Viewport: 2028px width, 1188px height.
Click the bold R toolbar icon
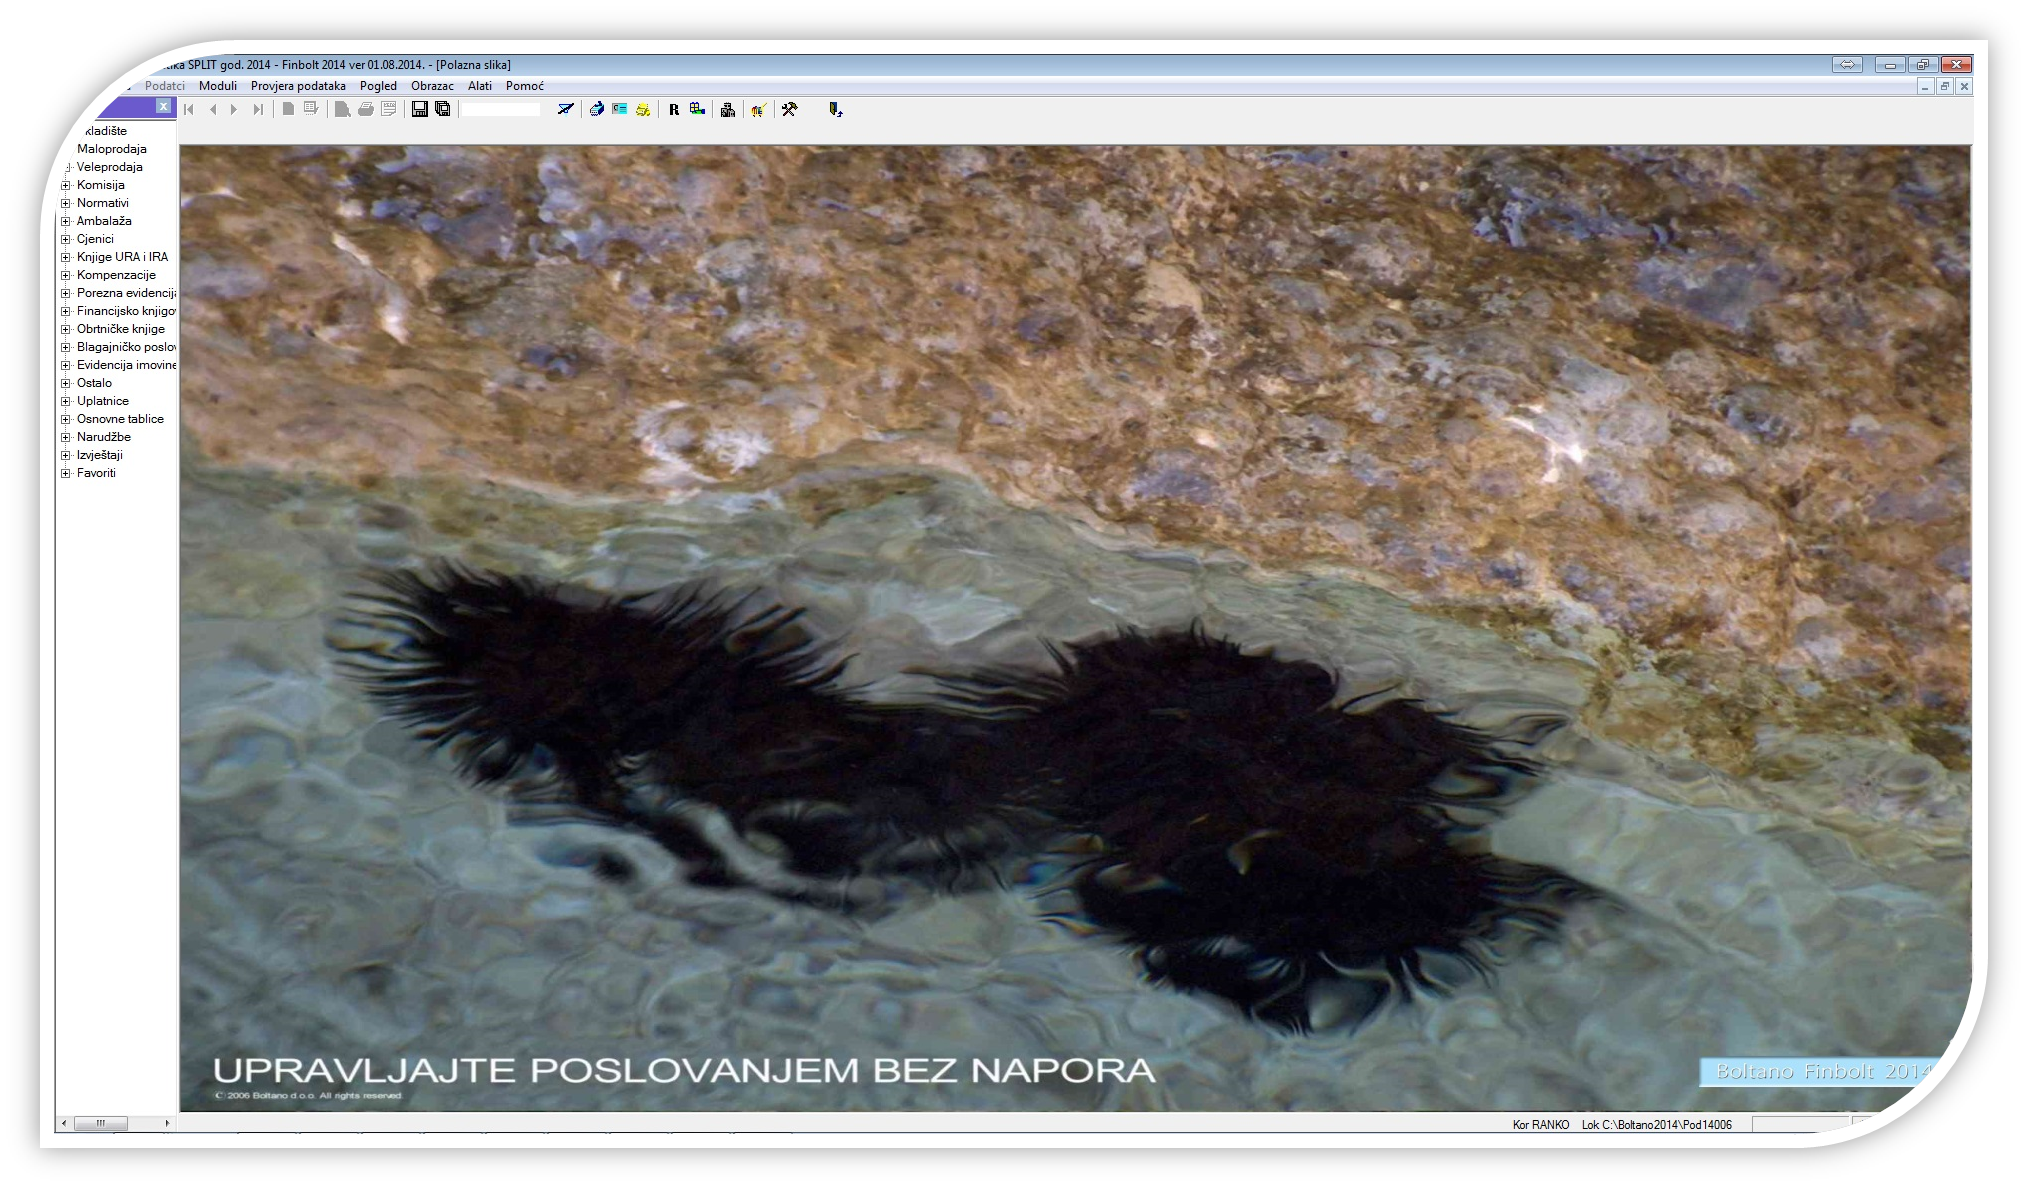pos(674,110)
